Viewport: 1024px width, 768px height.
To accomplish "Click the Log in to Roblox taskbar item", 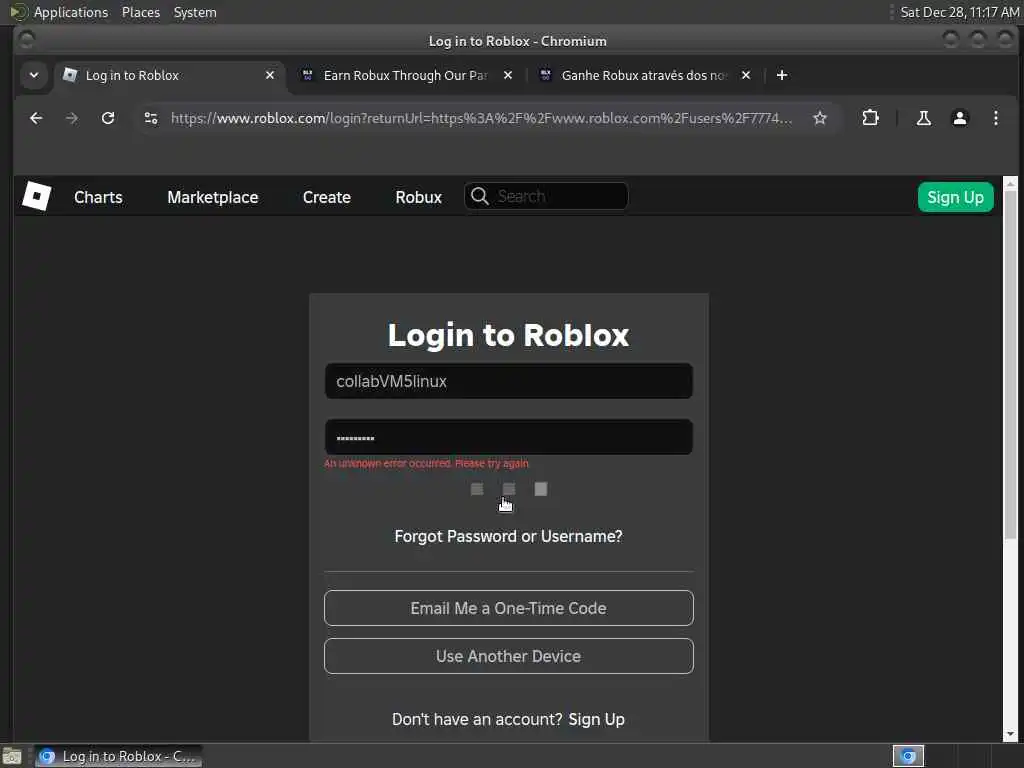I will 118,756.
